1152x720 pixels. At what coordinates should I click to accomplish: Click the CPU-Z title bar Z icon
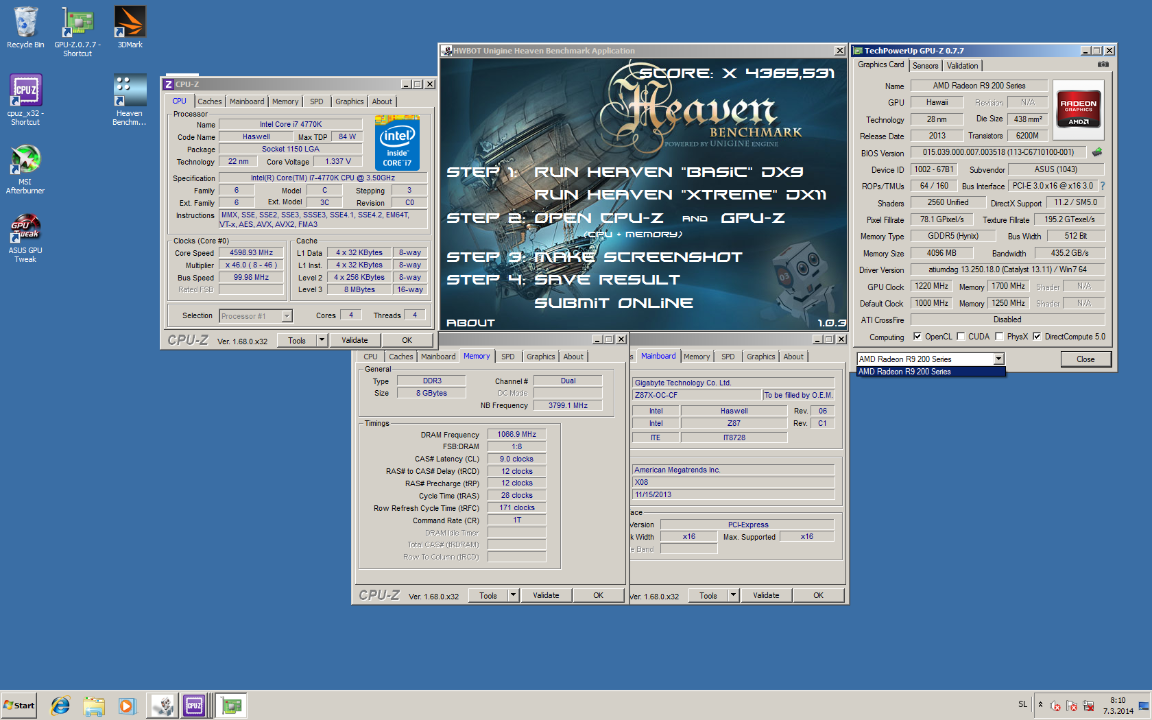(168, 84)
